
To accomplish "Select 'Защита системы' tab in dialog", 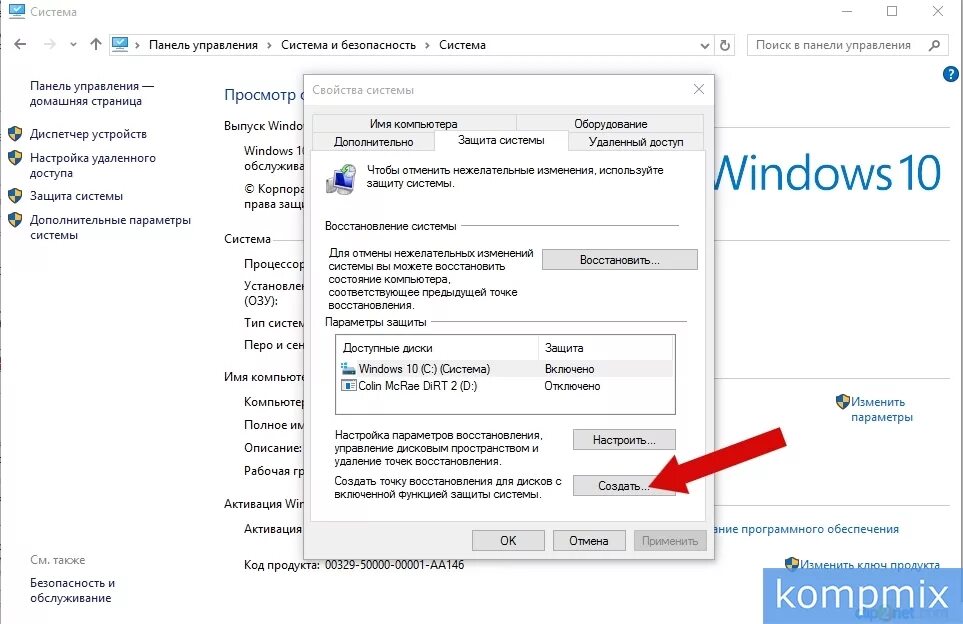I will click(x=501, y=140).
